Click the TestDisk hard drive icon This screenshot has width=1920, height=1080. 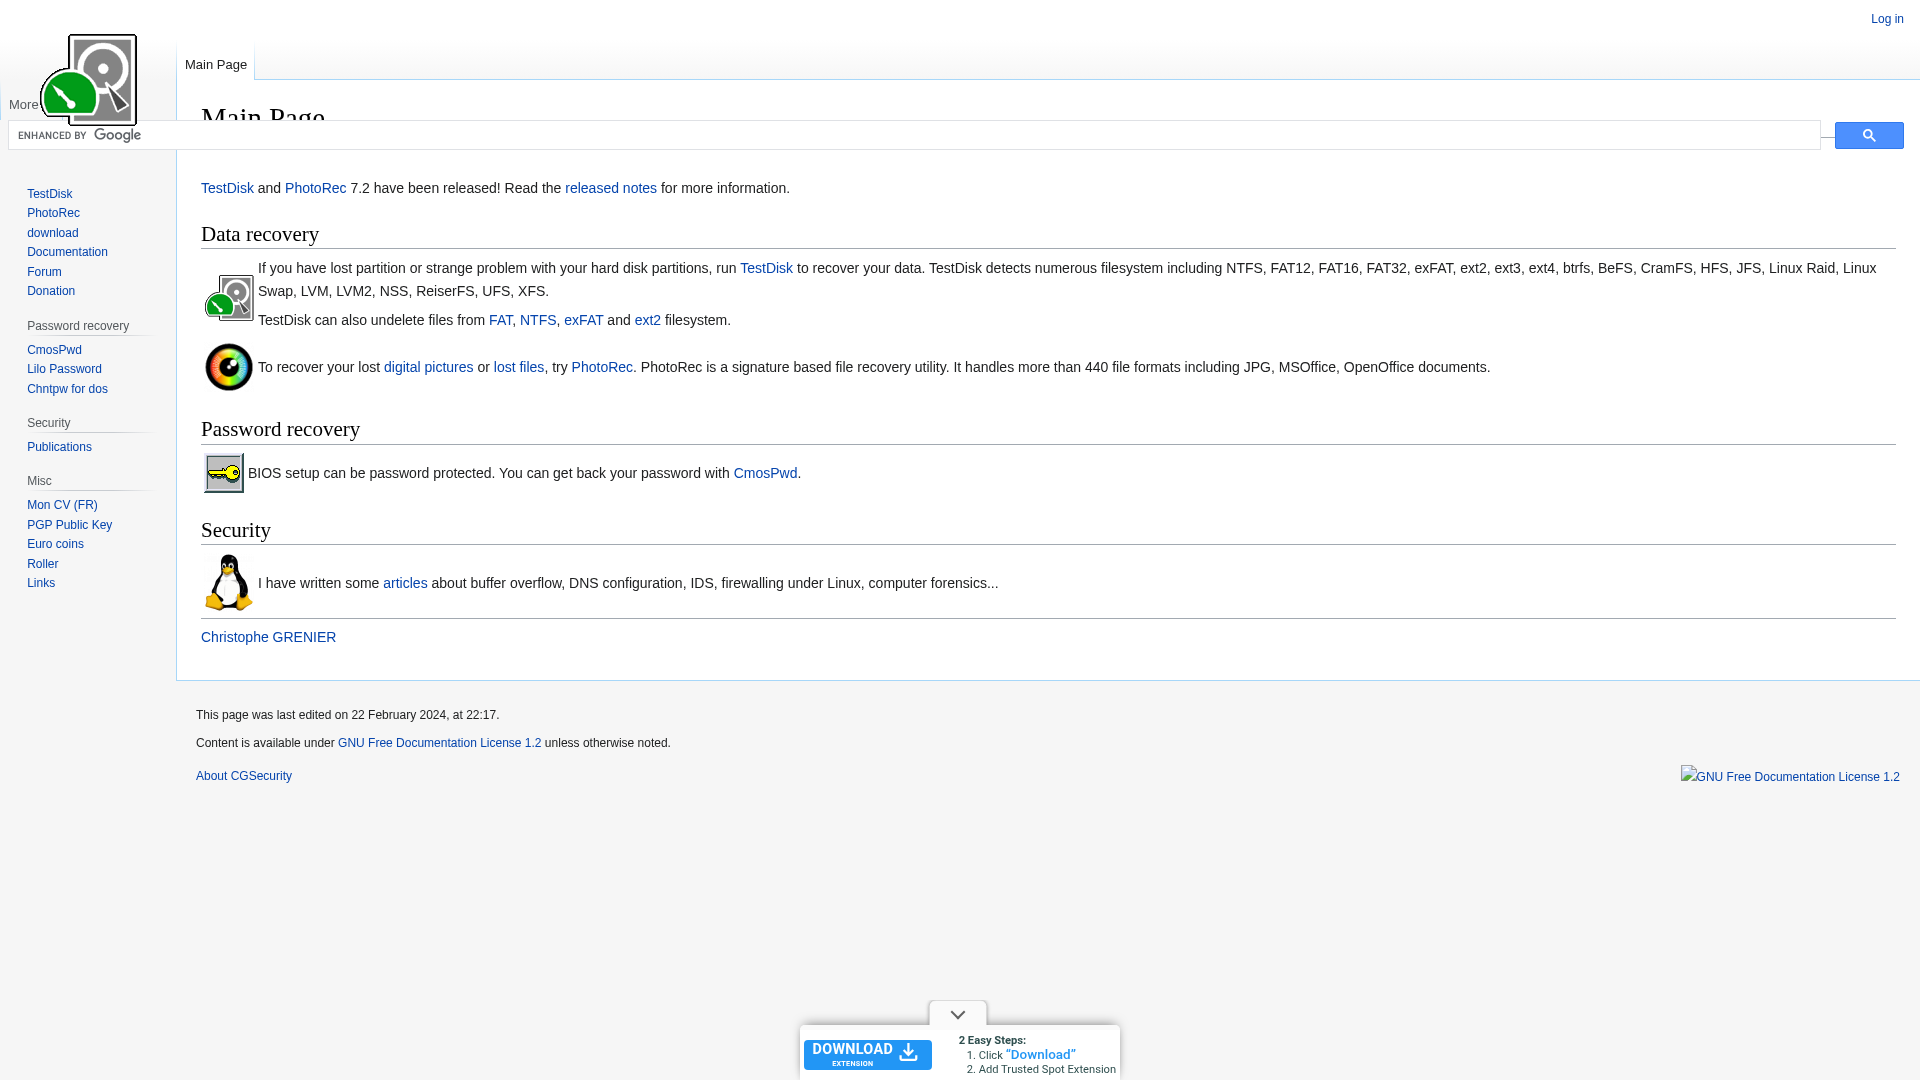coord(228,296)
